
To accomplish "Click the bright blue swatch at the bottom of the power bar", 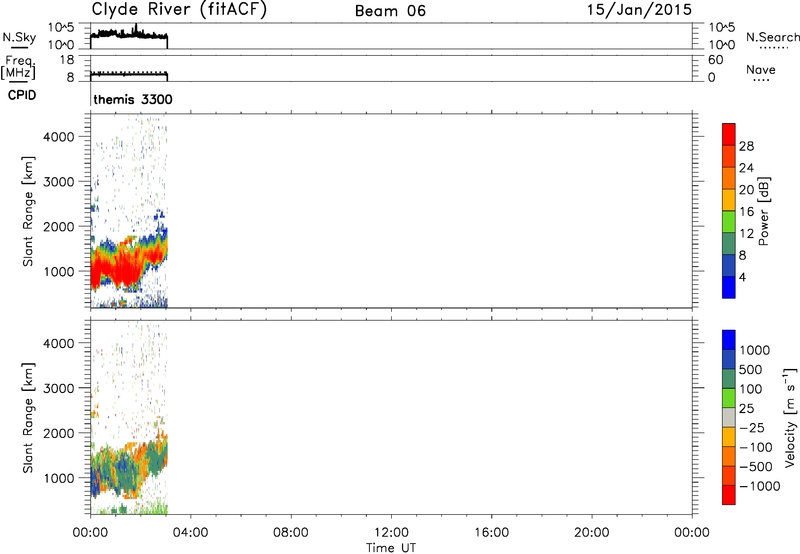I will tap(729, 287).
